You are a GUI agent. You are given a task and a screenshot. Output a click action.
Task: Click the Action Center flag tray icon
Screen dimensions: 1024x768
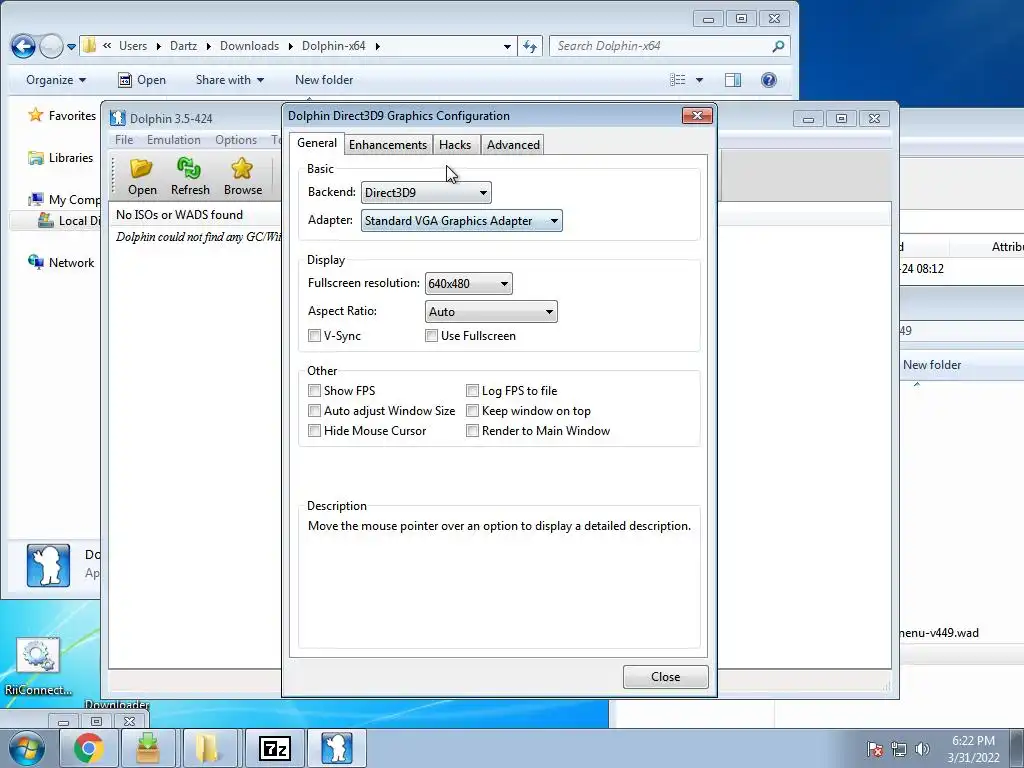tap(874, 749)
